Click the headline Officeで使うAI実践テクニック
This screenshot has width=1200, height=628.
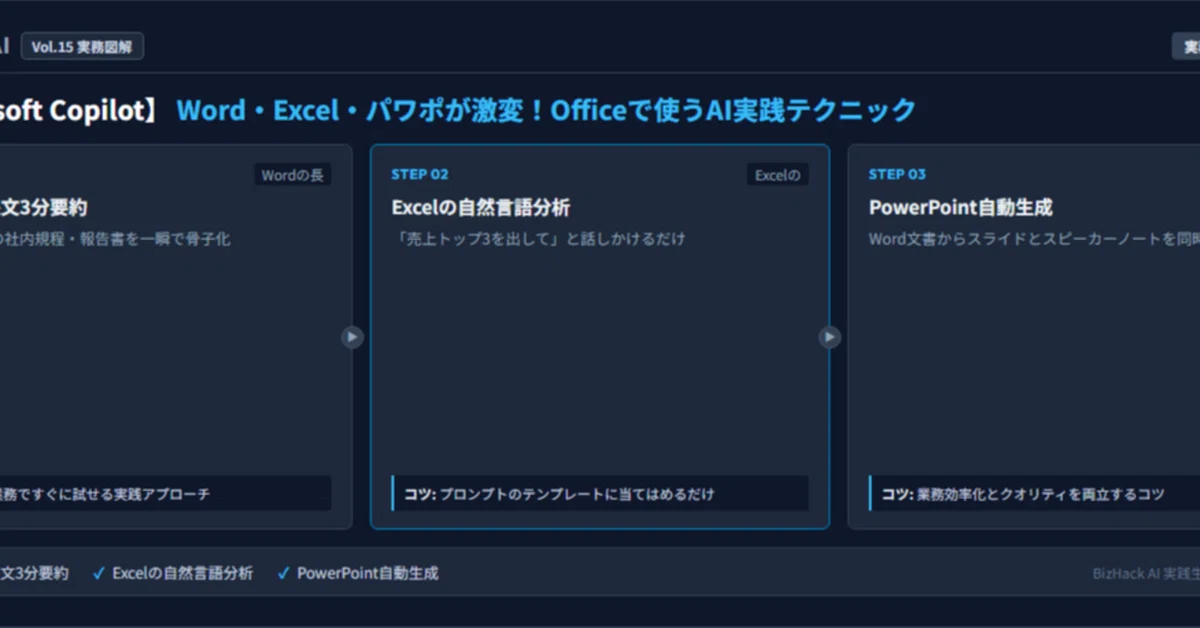(x=733, y=110)
